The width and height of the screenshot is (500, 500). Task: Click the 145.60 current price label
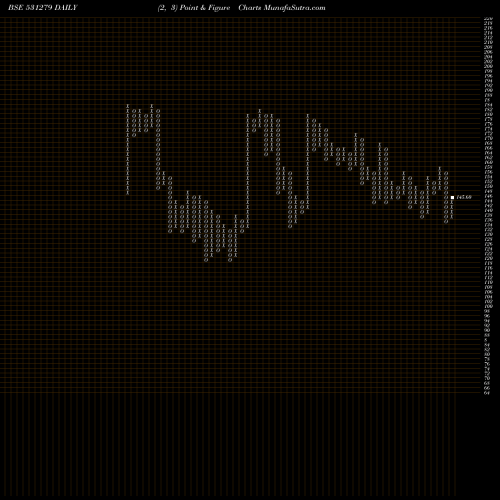point(464,197)
